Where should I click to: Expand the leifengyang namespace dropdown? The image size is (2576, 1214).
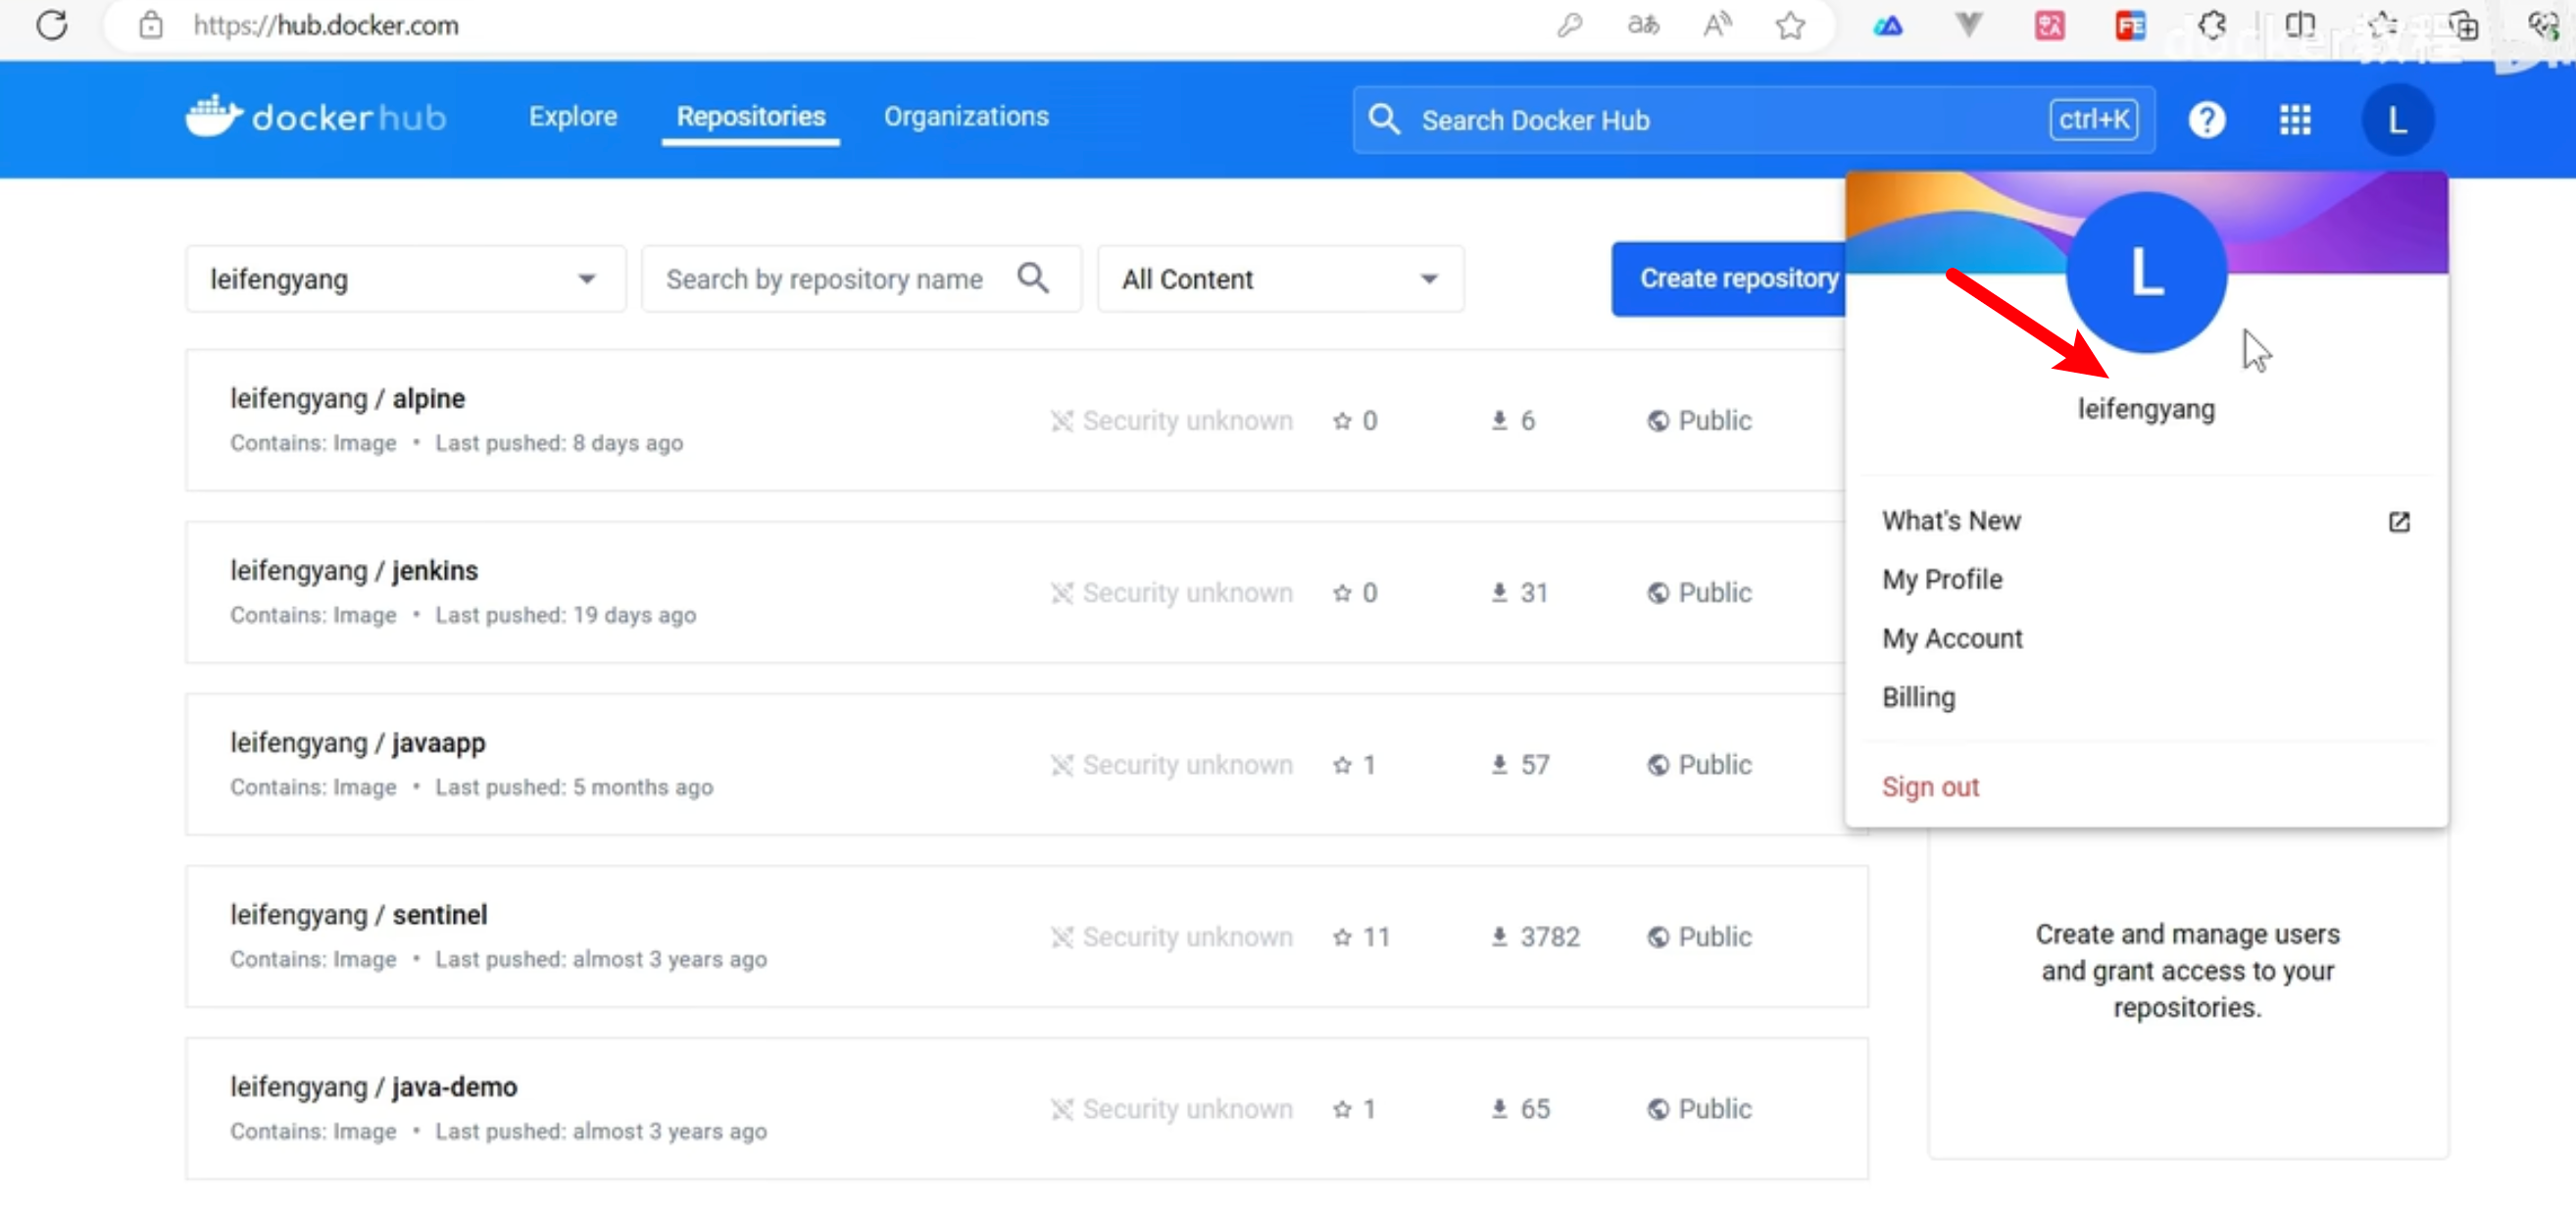(405, 279)
